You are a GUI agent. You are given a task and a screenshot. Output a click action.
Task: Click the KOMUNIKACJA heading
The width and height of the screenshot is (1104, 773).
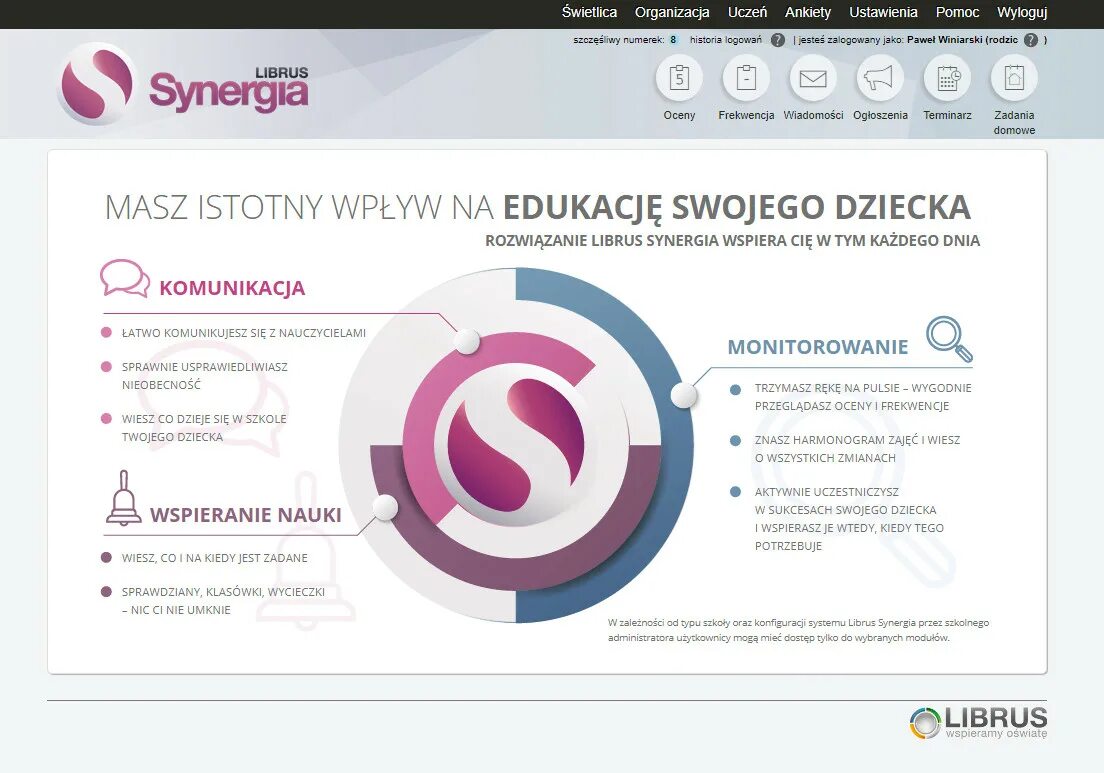(x=232, y=288)
